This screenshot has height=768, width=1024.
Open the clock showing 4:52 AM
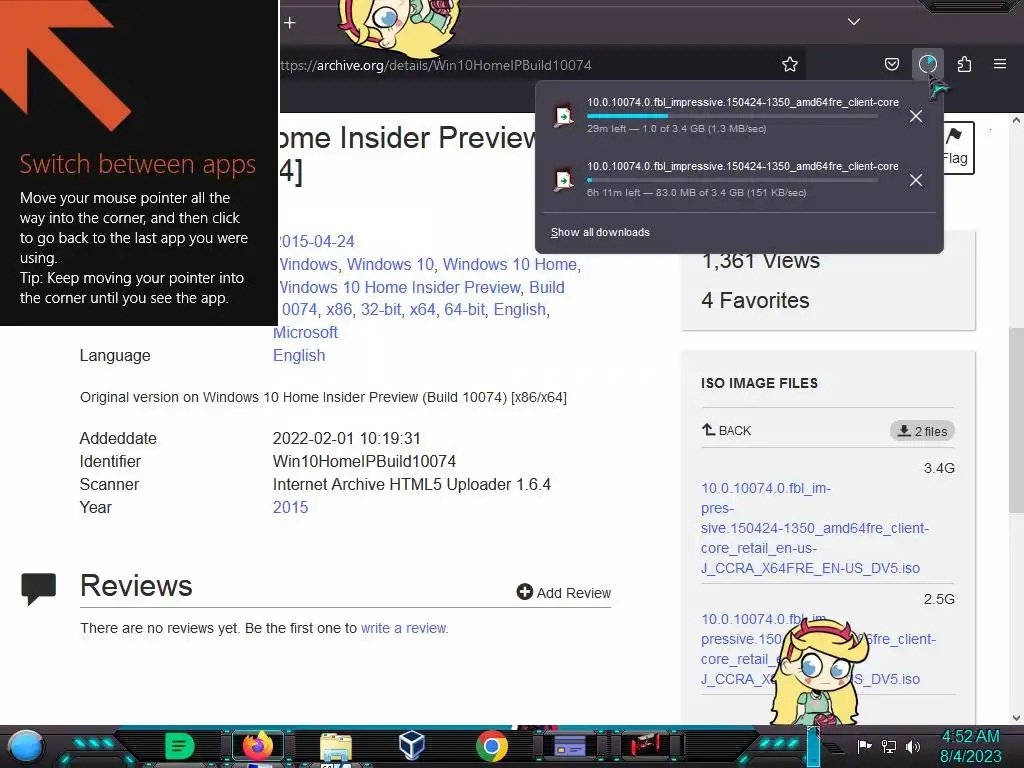click(970, 746)
